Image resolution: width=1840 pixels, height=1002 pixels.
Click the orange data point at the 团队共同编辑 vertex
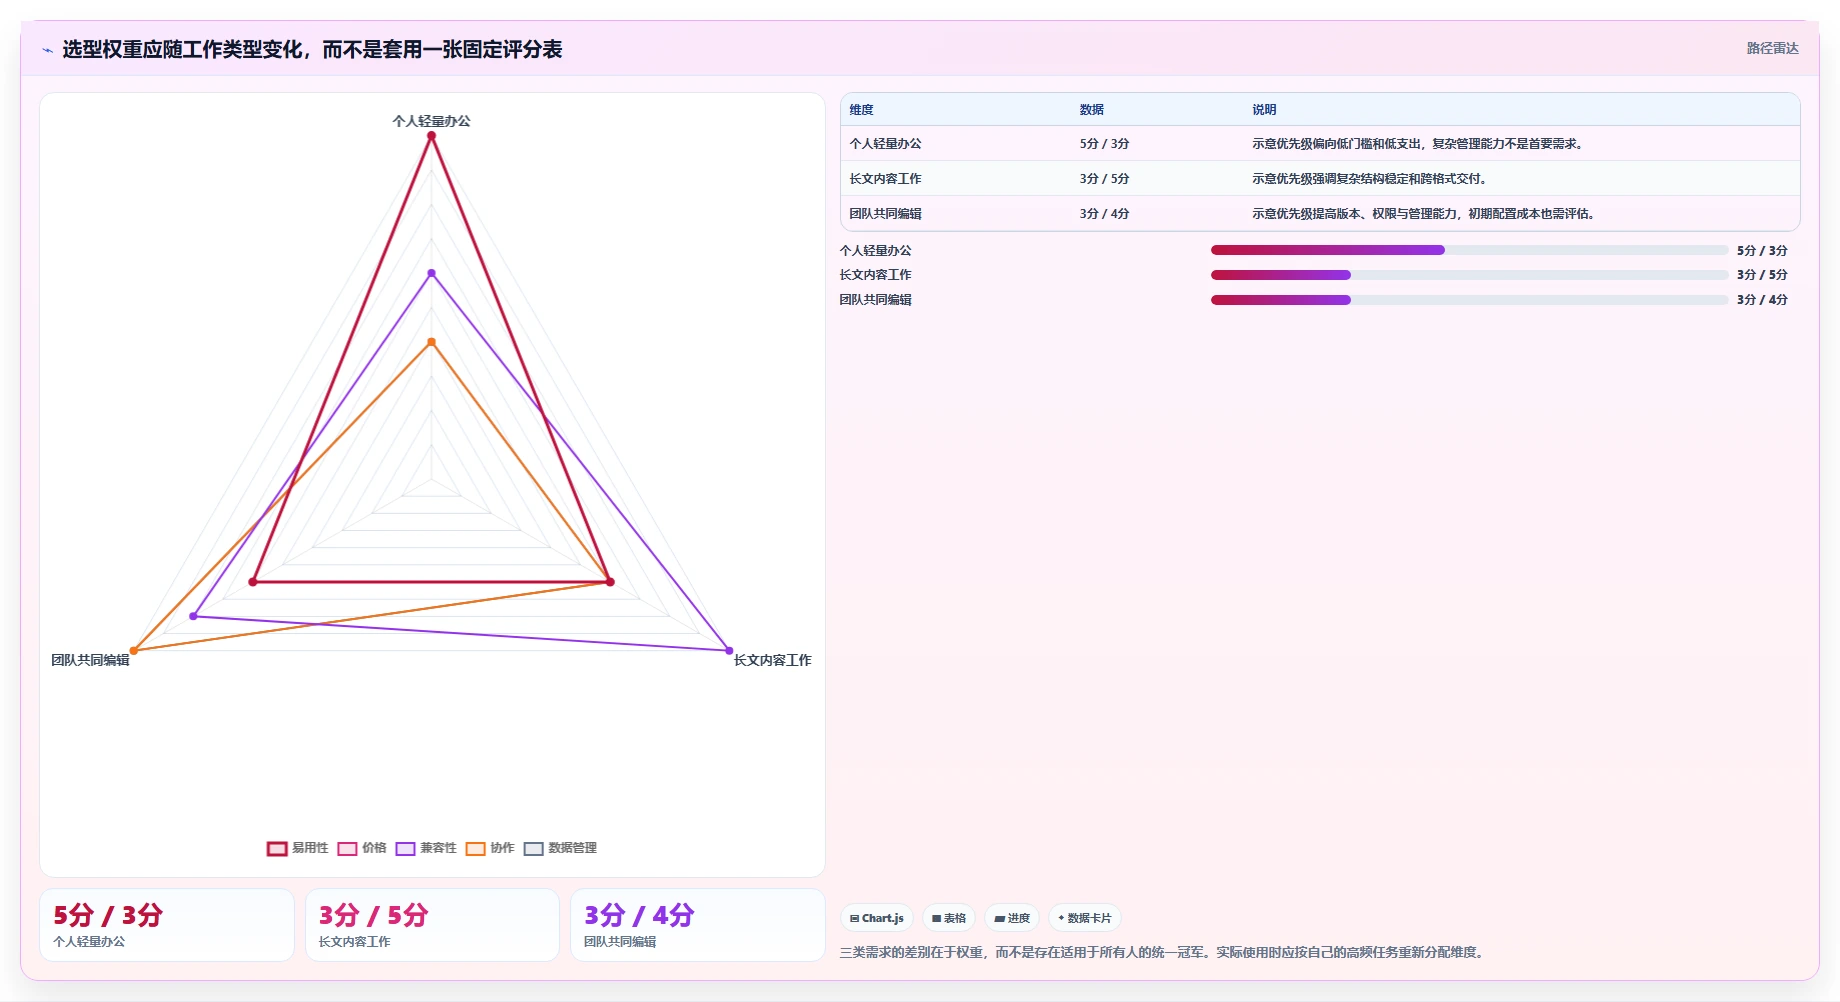click(x=134, y=651)
